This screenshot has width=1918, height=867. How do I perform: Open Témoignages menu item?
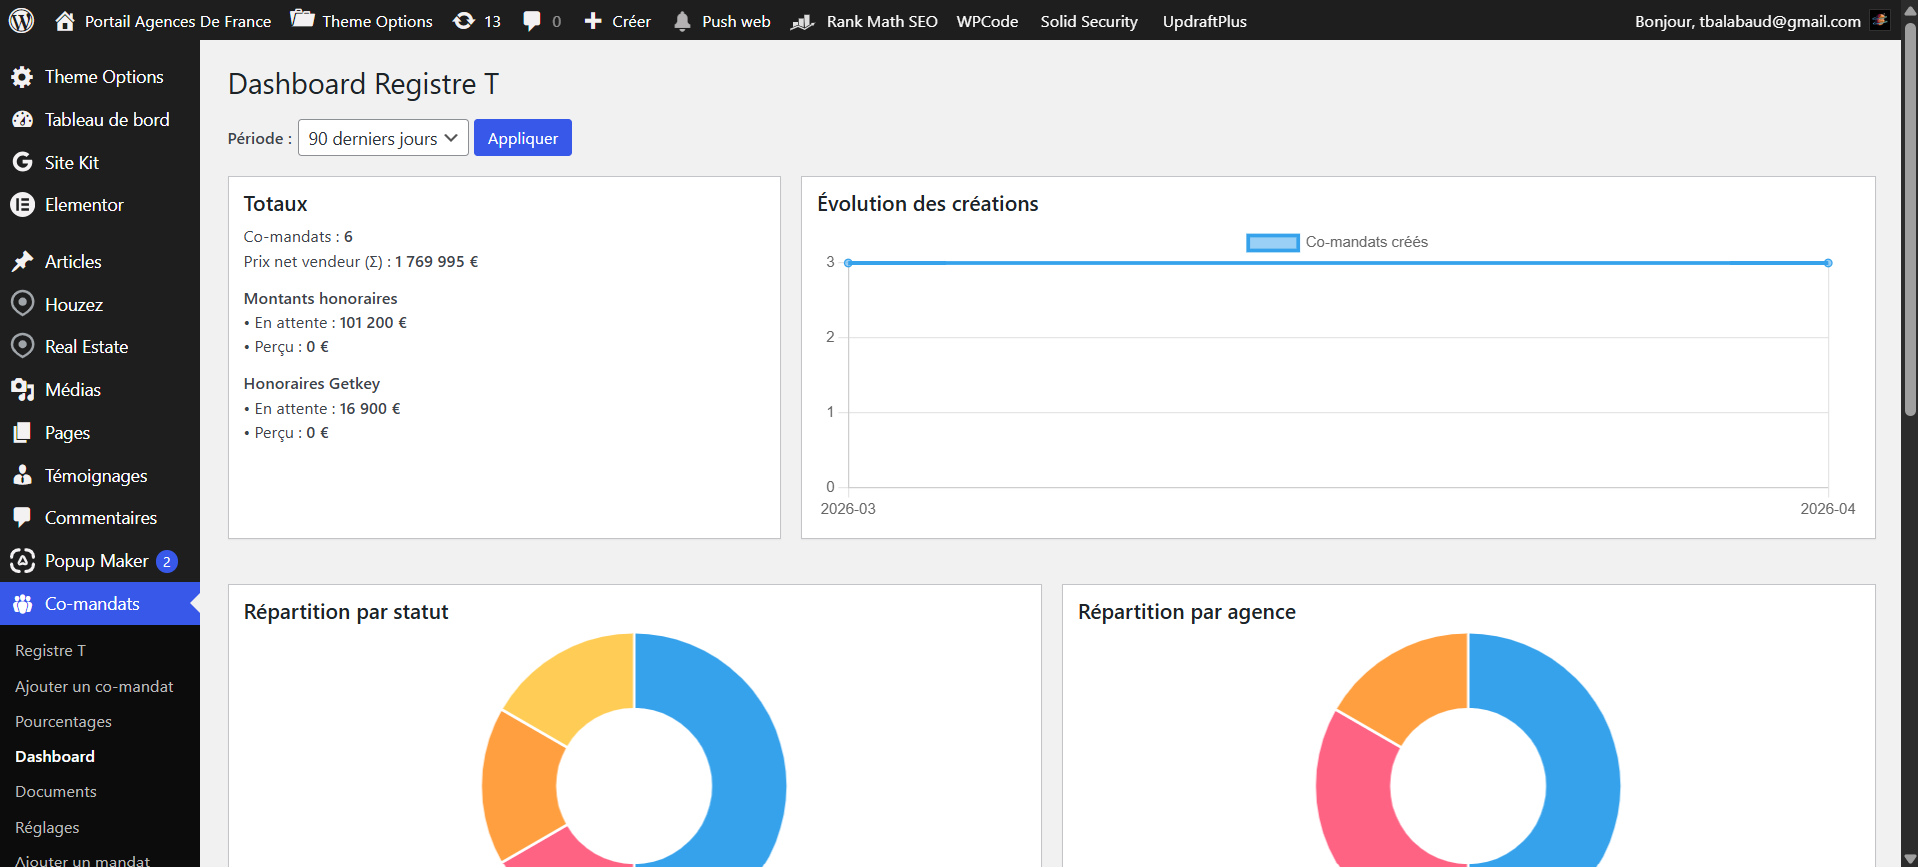100,475
